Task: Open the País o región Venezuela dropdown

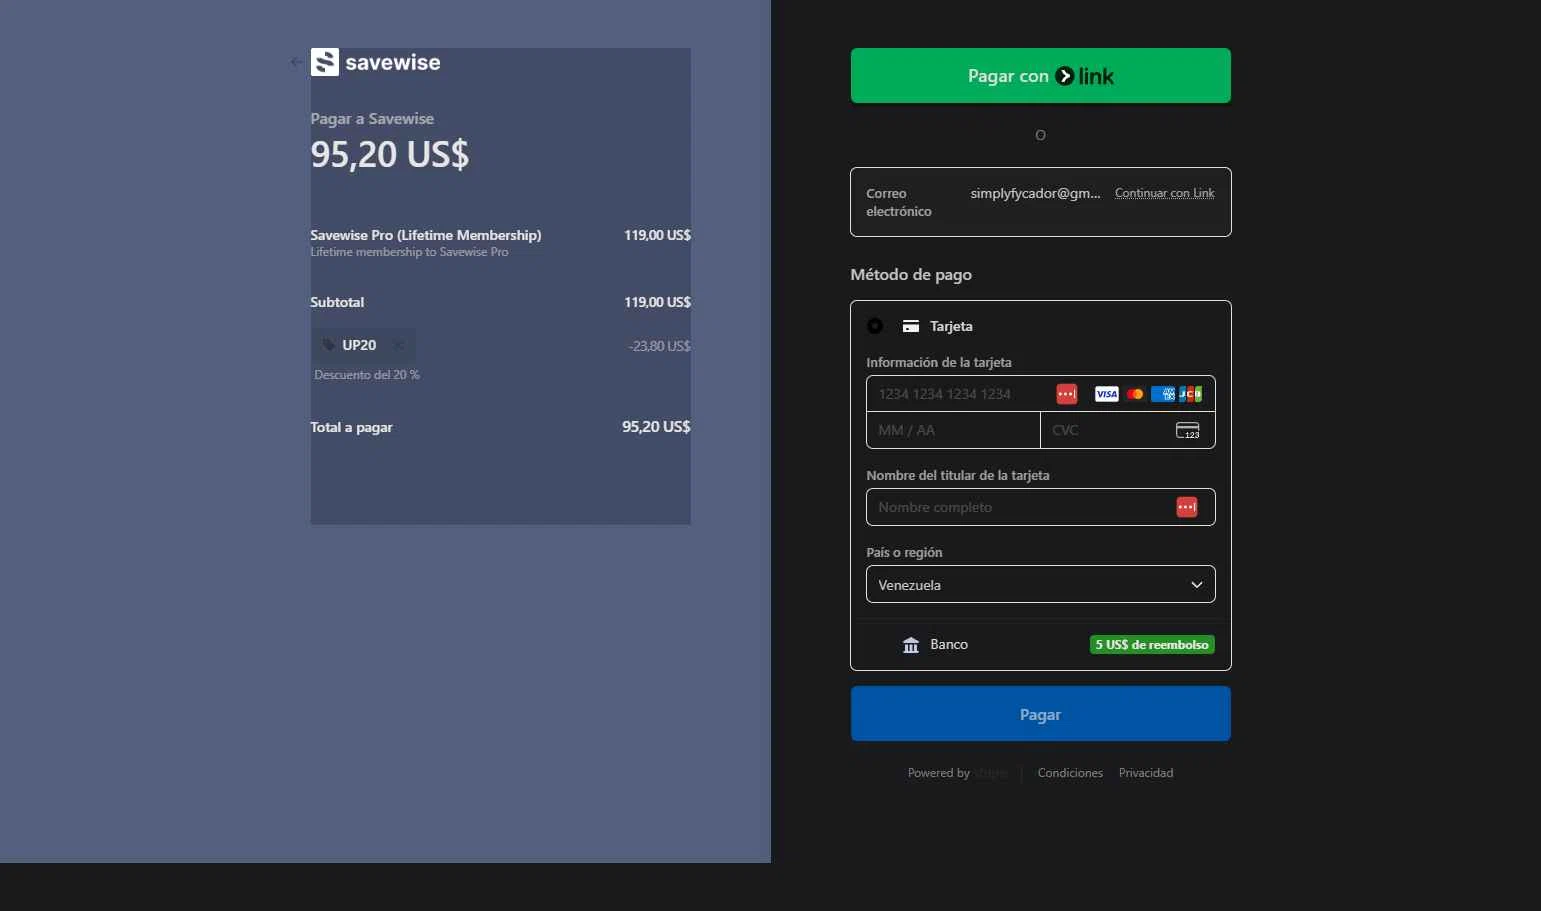Action: coord(1041,584)
